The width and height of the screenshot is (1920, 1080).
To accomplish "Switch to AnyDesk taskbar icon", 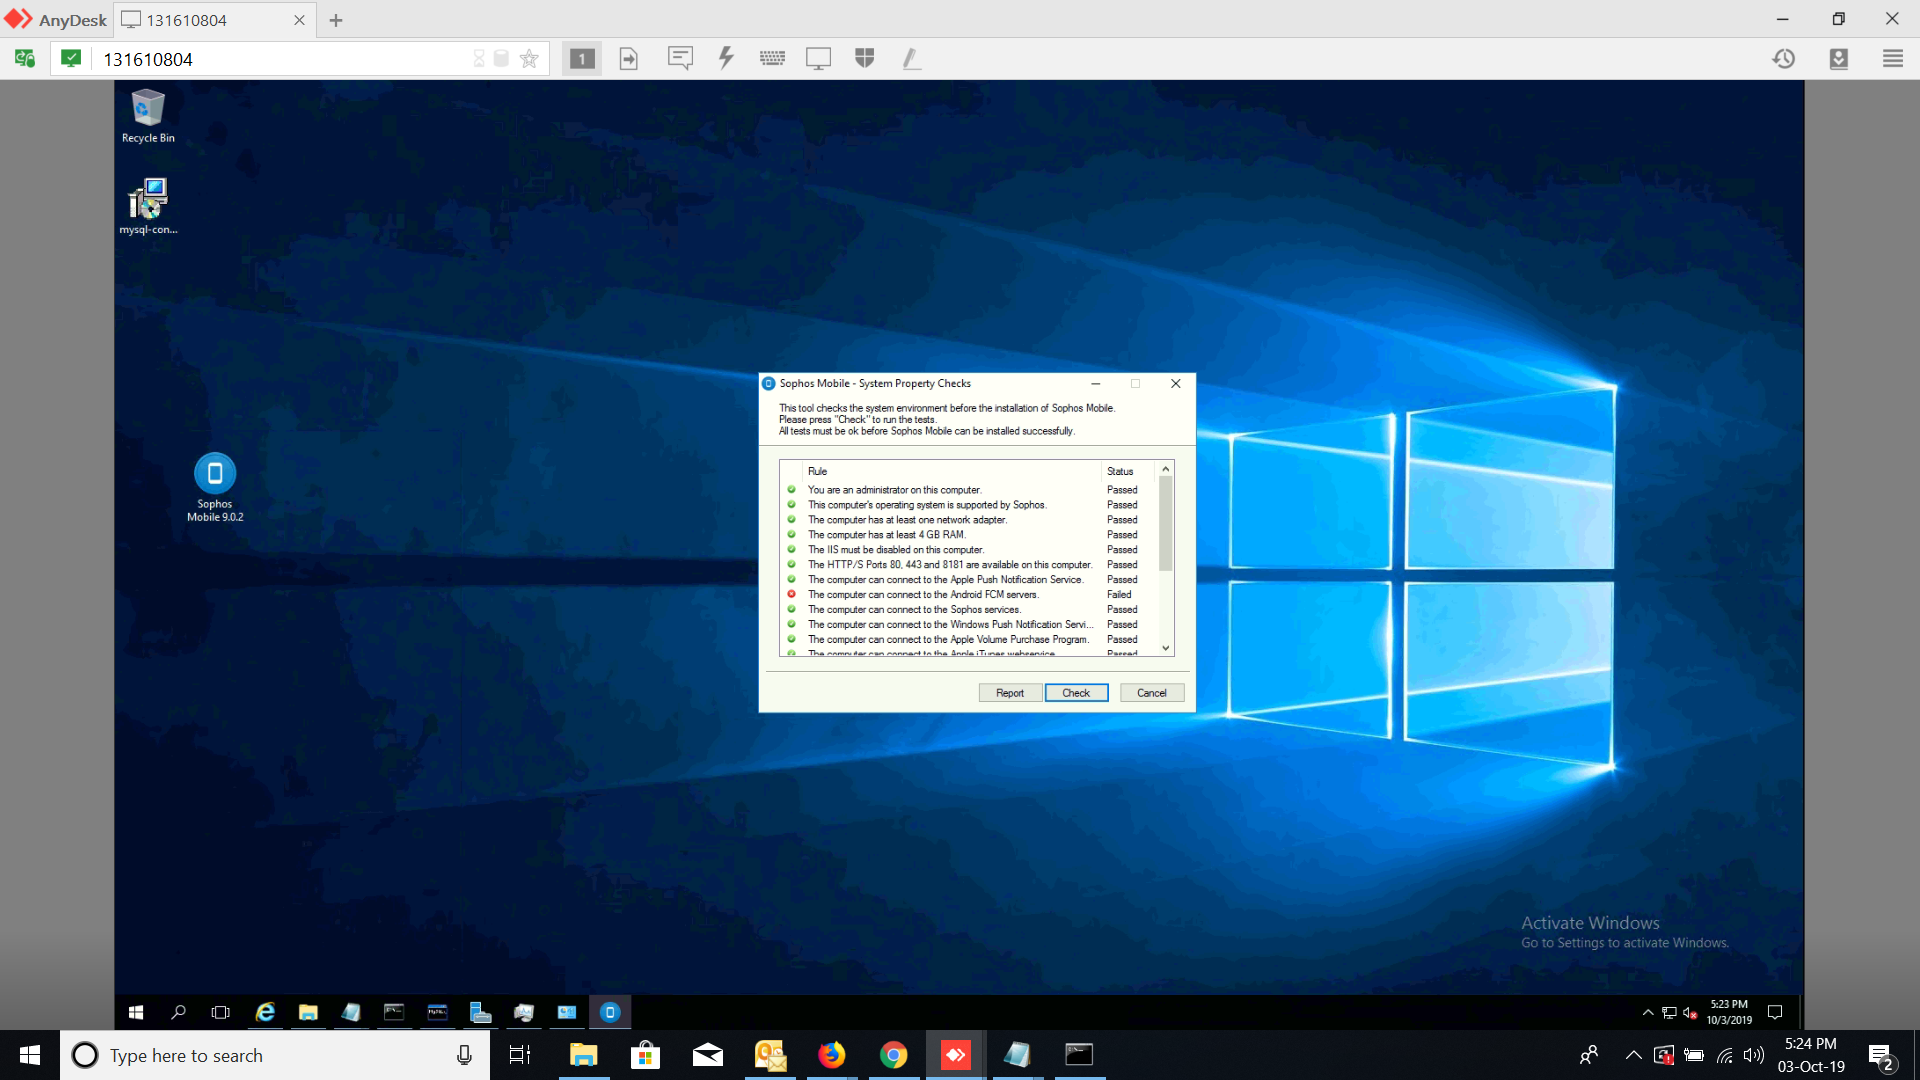I will click(955, 1055).
